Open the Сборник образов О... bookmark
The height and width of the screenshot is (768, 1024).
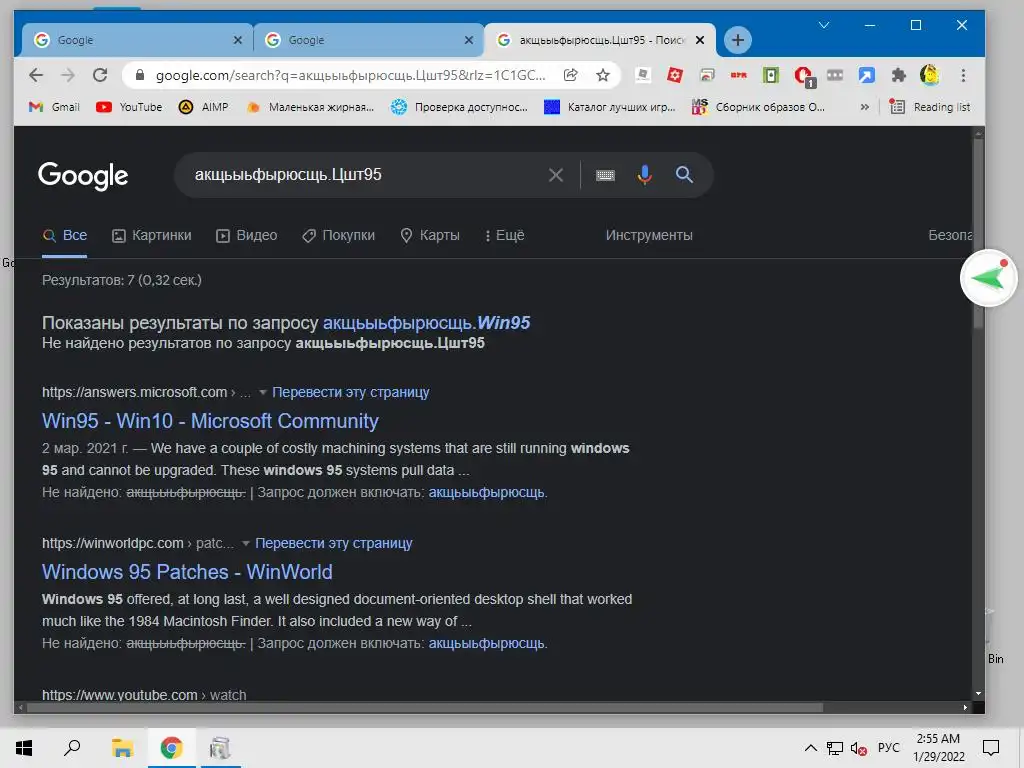click(x=759, y=107)
